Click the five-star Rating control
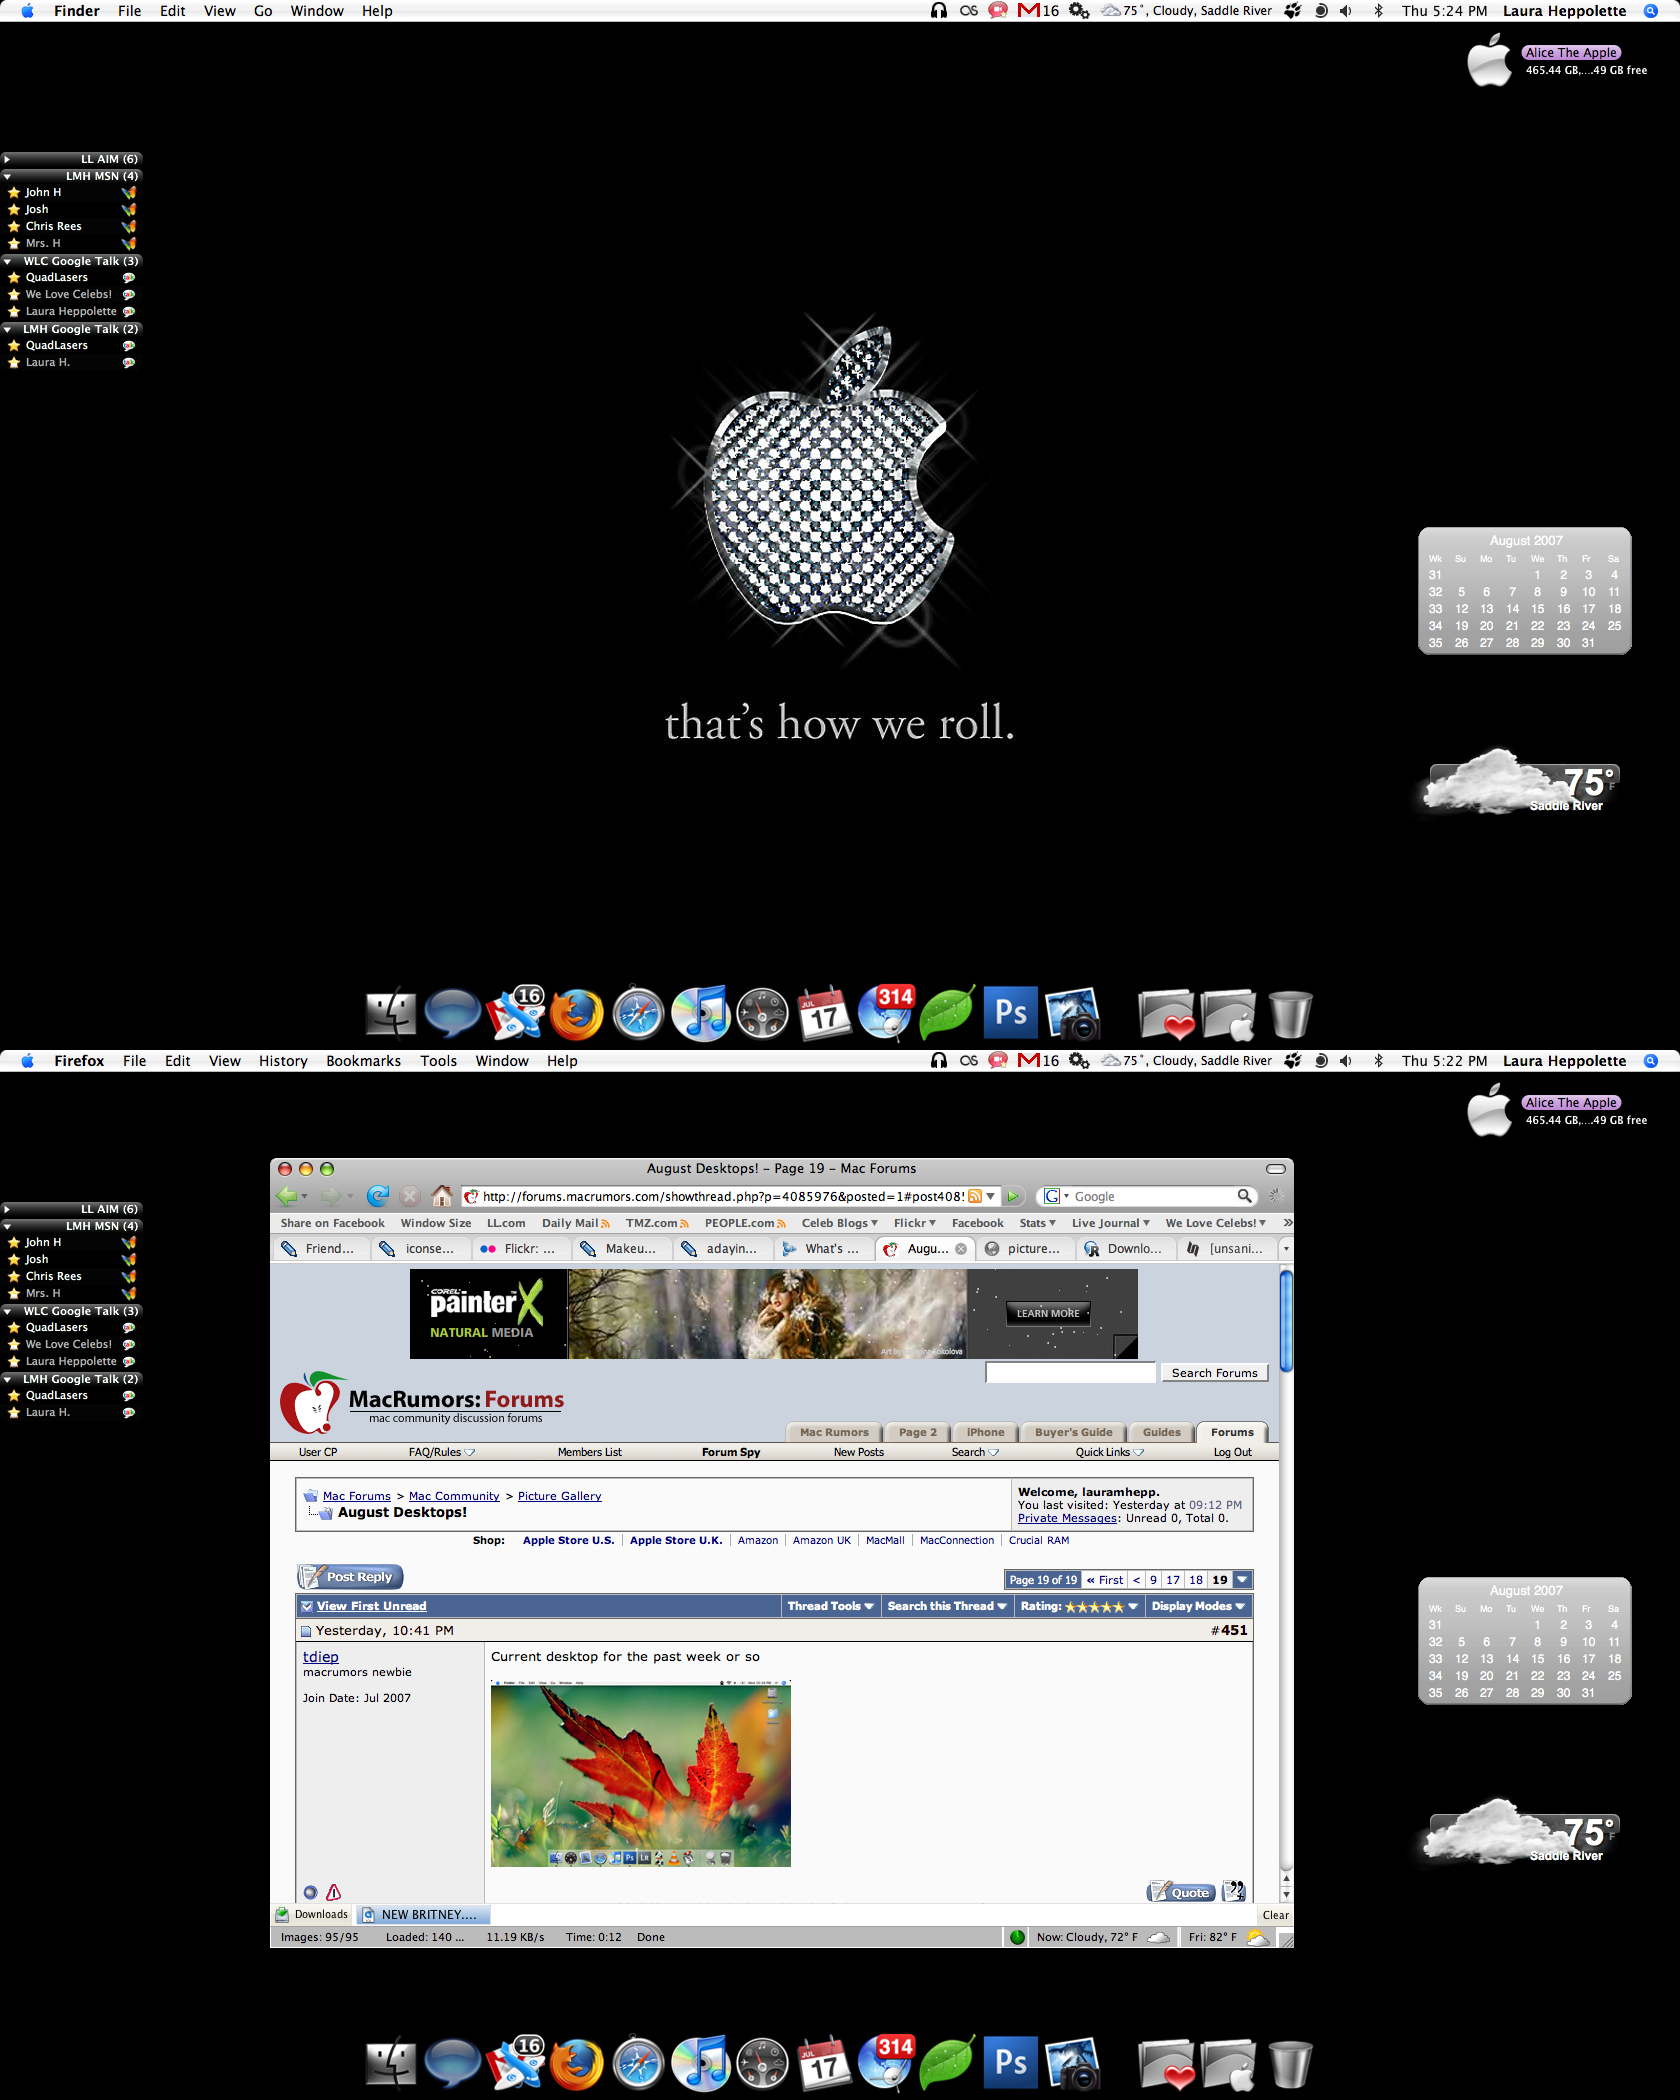Viewport: 1680px width, 2100px height. tap(1079, 1606)
